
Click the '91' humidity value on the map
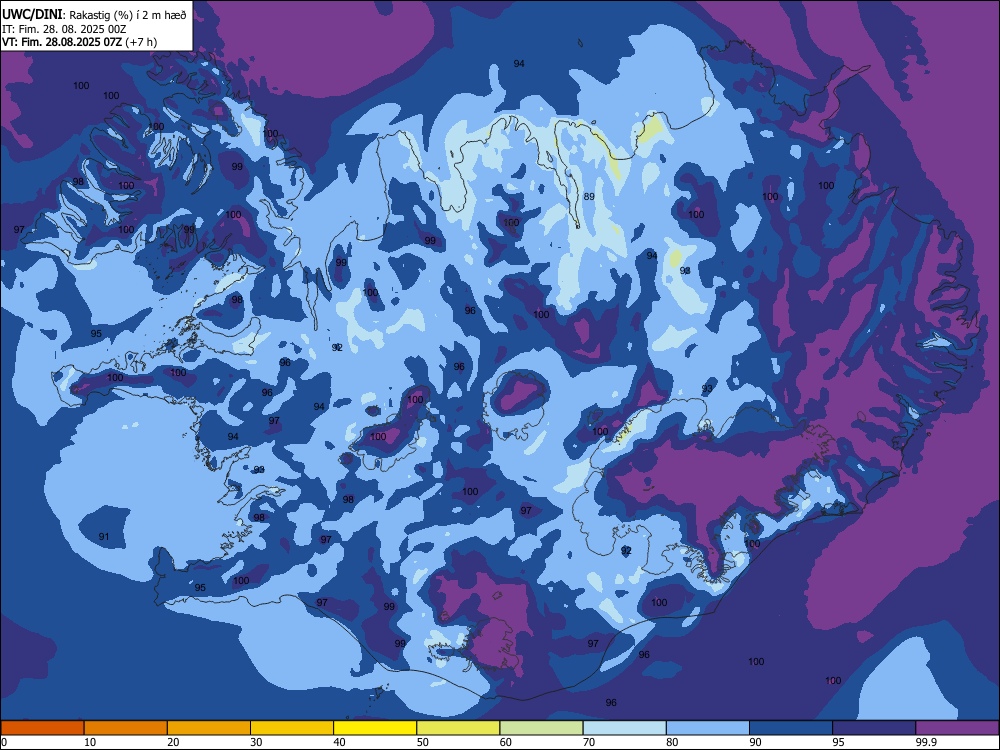coord(104,536)
